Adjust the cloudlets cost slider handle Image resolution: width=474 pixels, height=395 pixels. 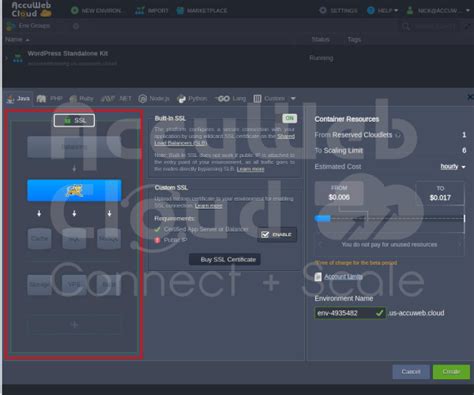[322, 218]
